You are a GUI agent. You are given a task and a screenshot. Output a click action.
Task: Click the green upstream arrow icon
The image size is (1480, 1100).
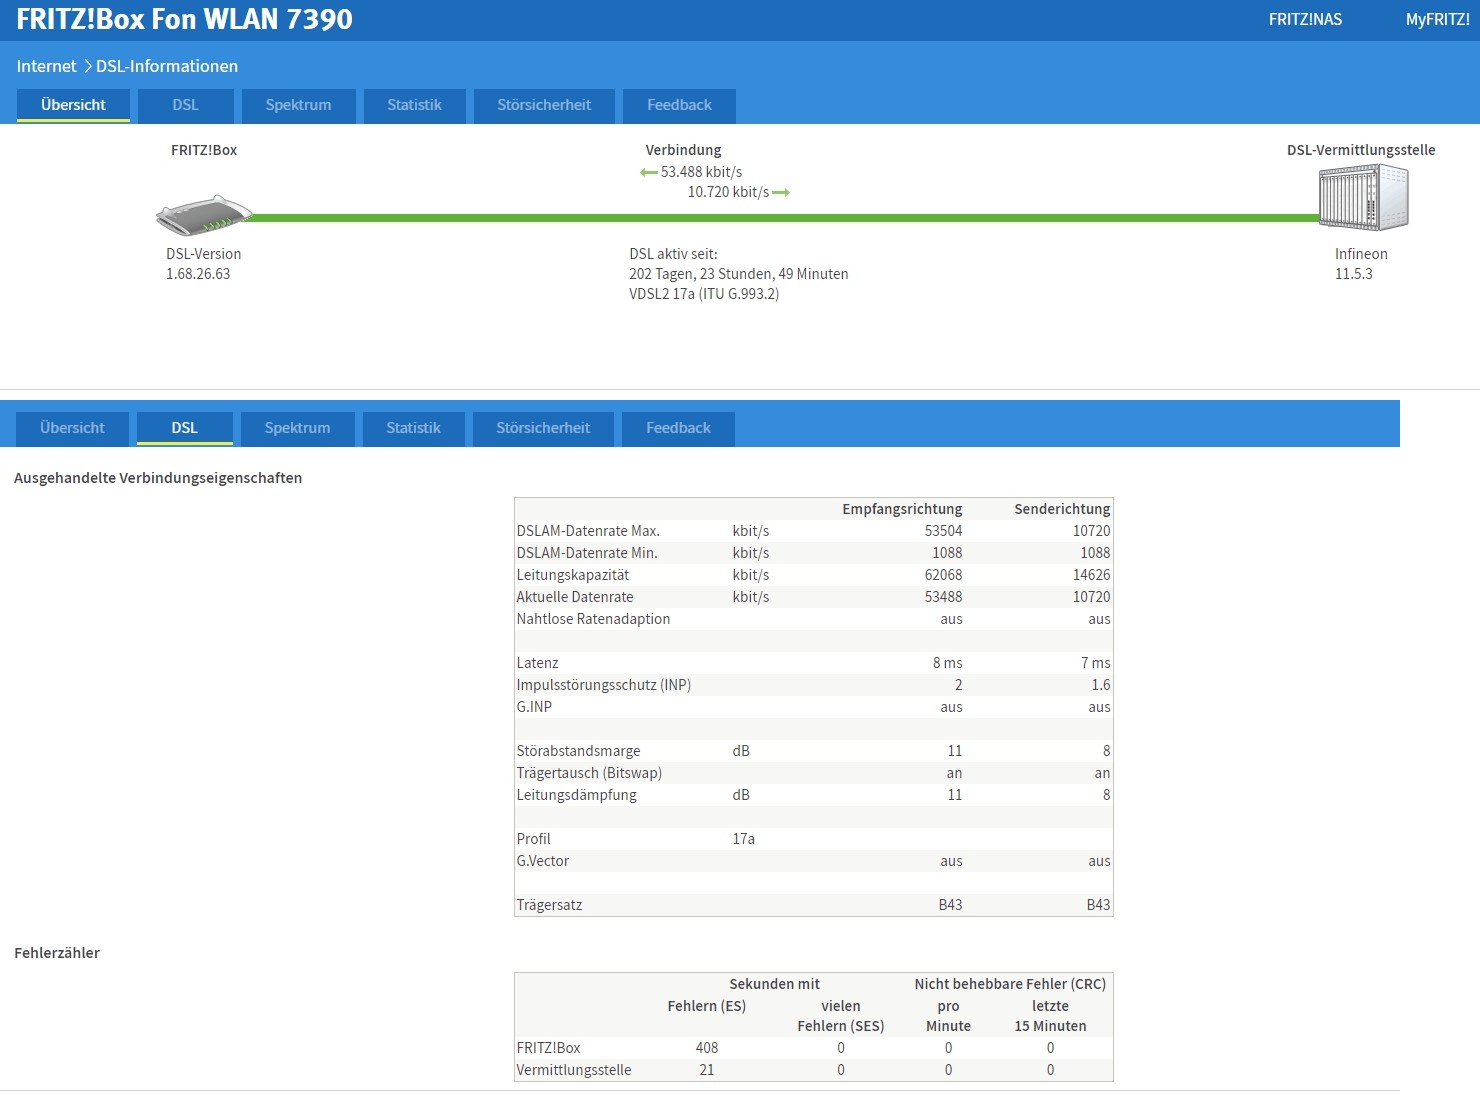click(x=781, y=193)
